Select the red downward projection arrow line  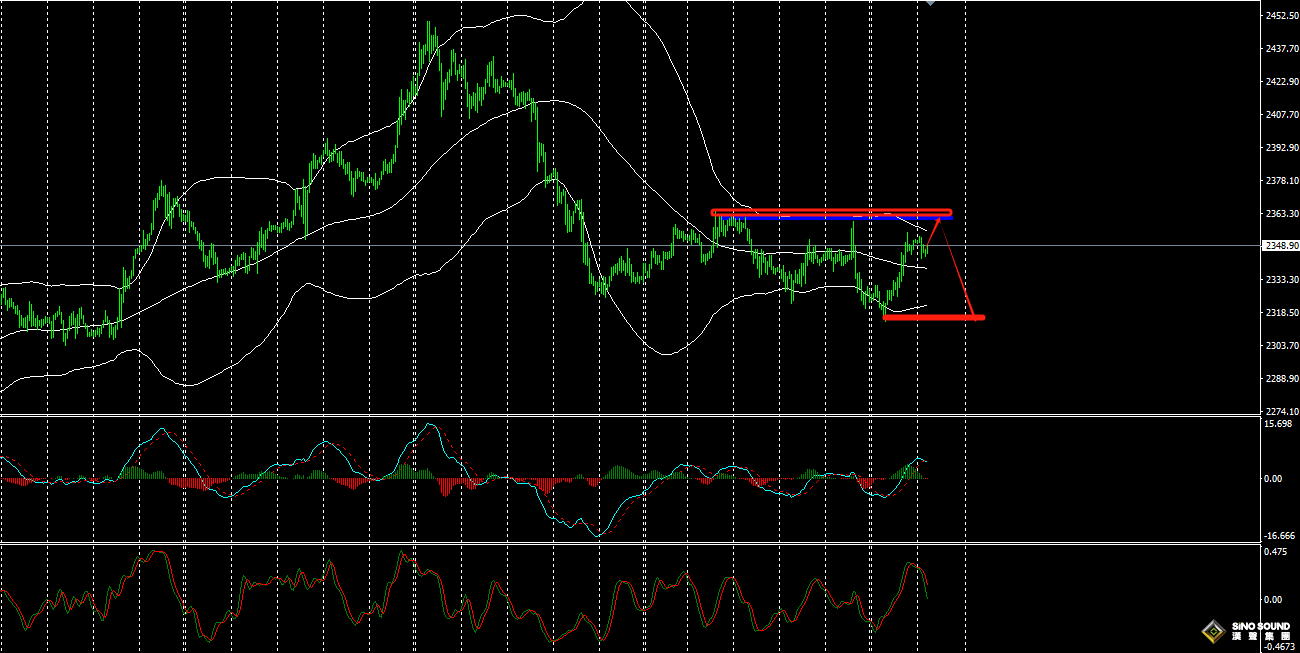point(958,270)
